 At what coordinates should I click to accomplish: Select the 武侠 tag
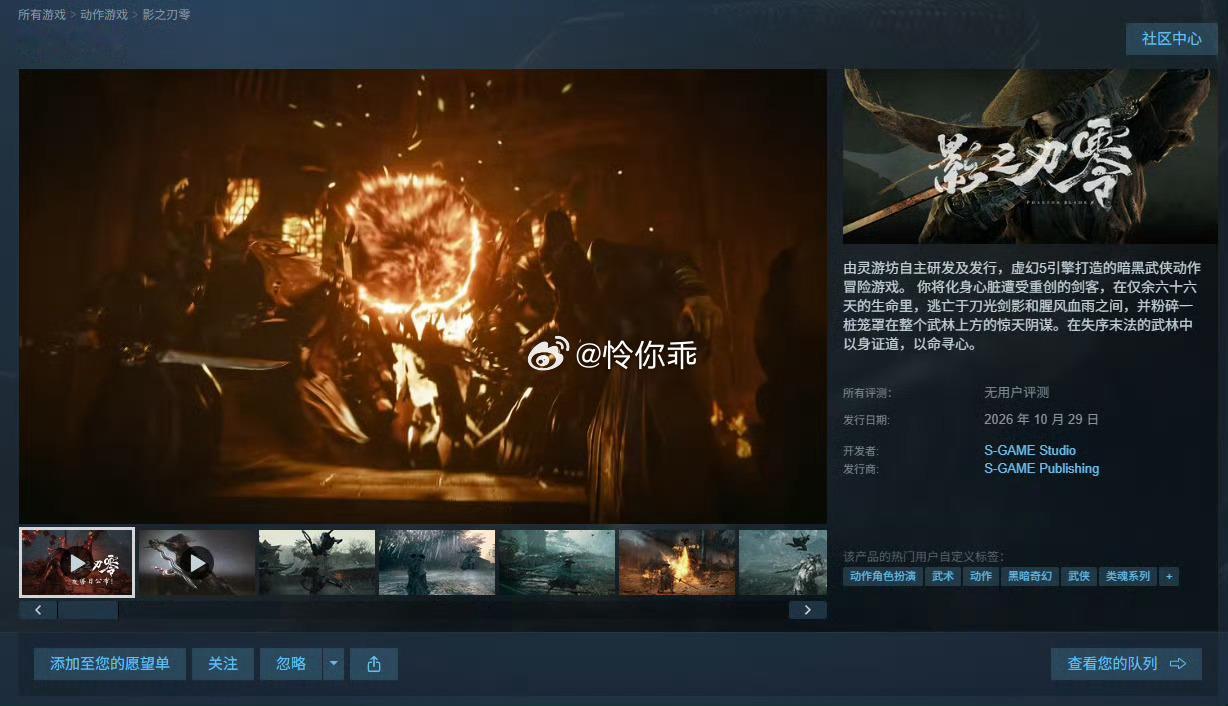click(1078, 577)
